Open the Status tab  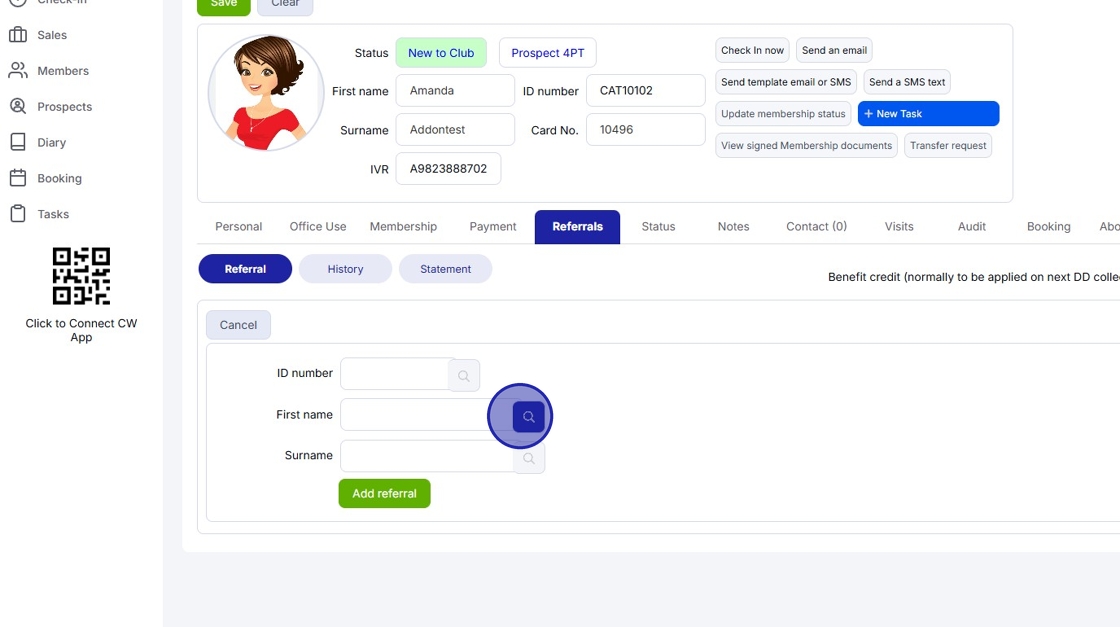coord(658,226)
